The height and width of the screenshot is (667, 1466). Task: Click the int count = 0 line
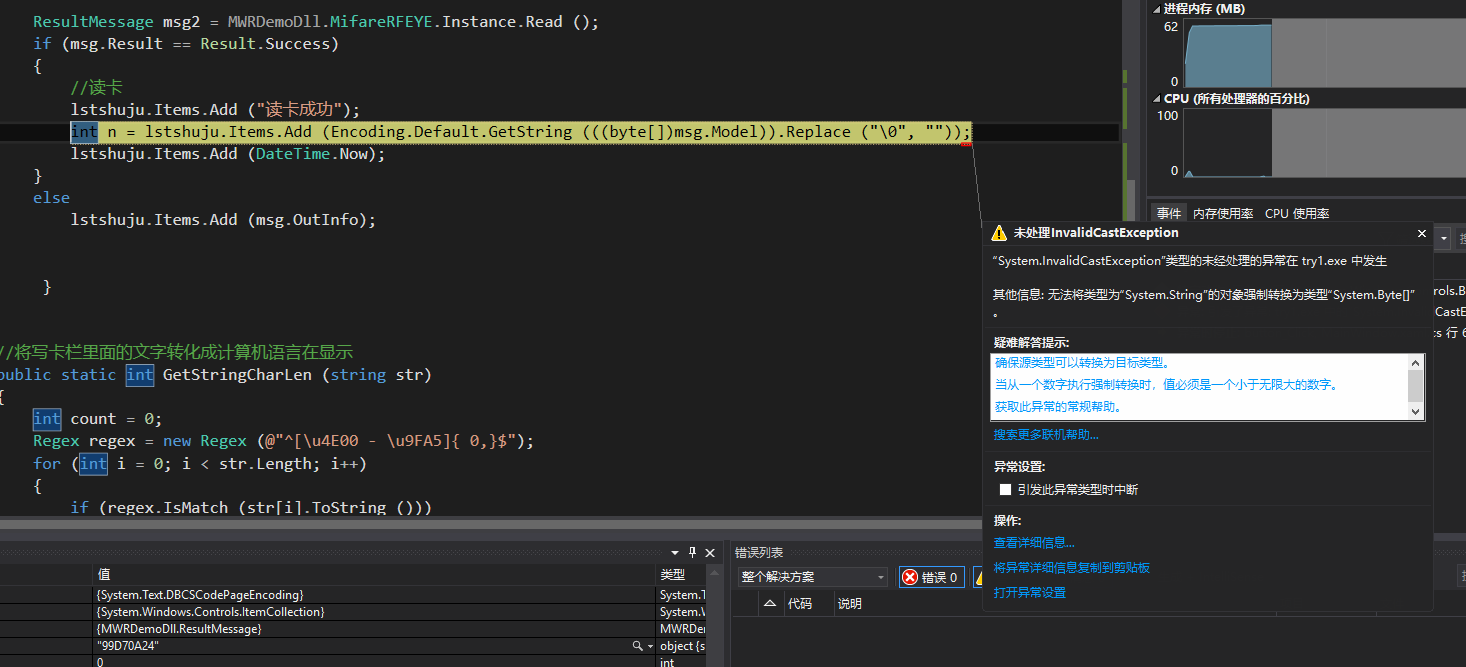pyautogui.click(x=98, y=419)
